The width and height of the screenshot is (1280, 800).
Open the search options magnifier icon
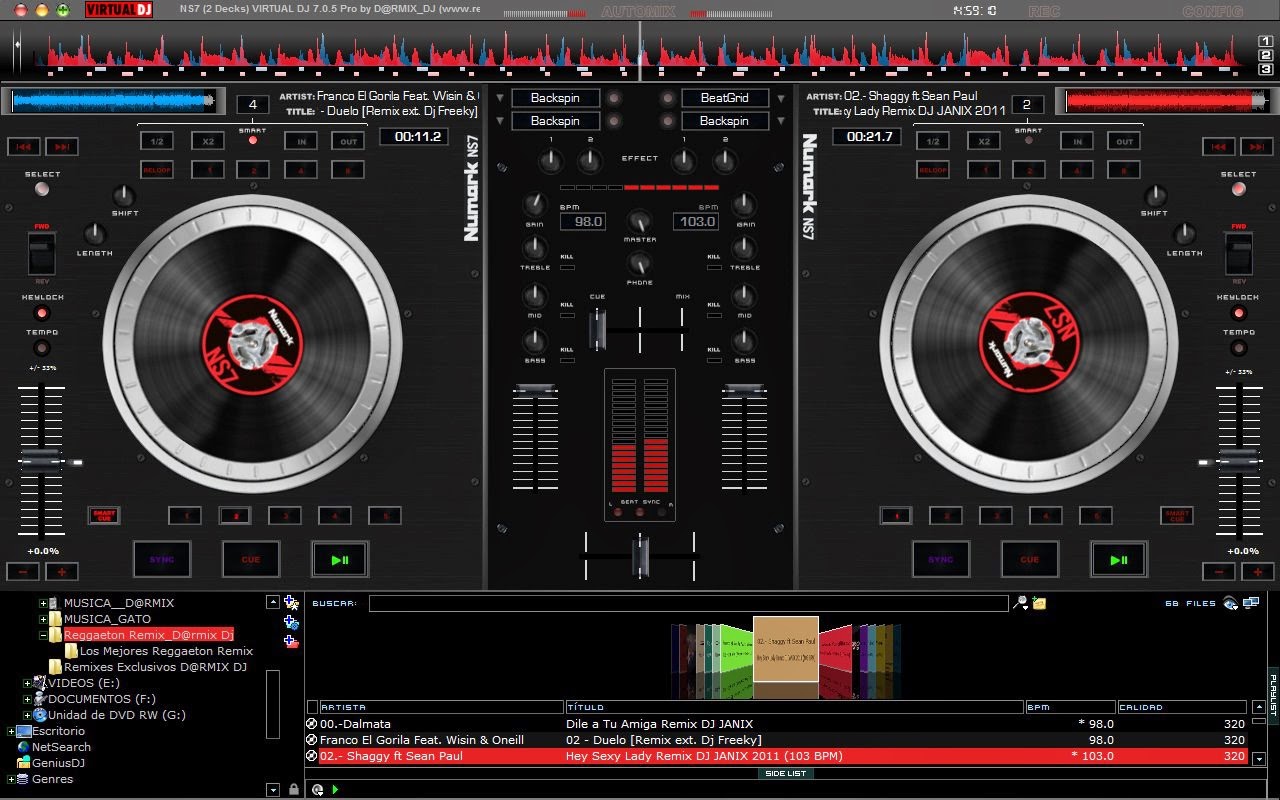[x=1020, y=603]
